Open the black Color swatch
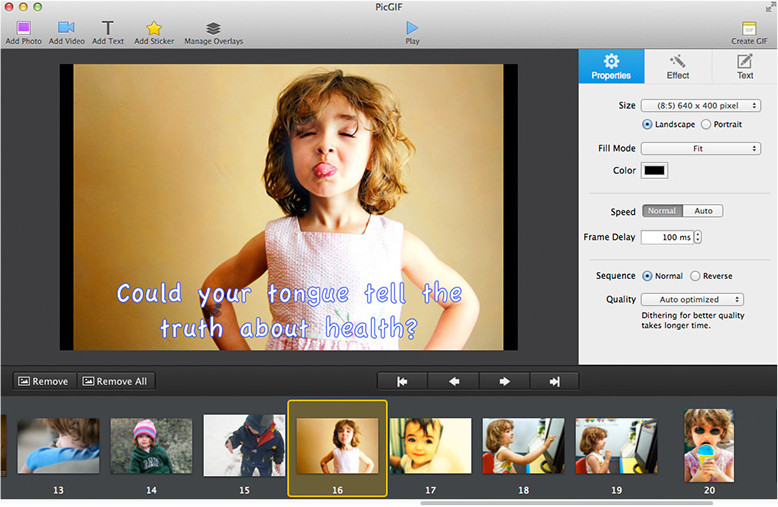778x507 pixels. pos(654,170)
